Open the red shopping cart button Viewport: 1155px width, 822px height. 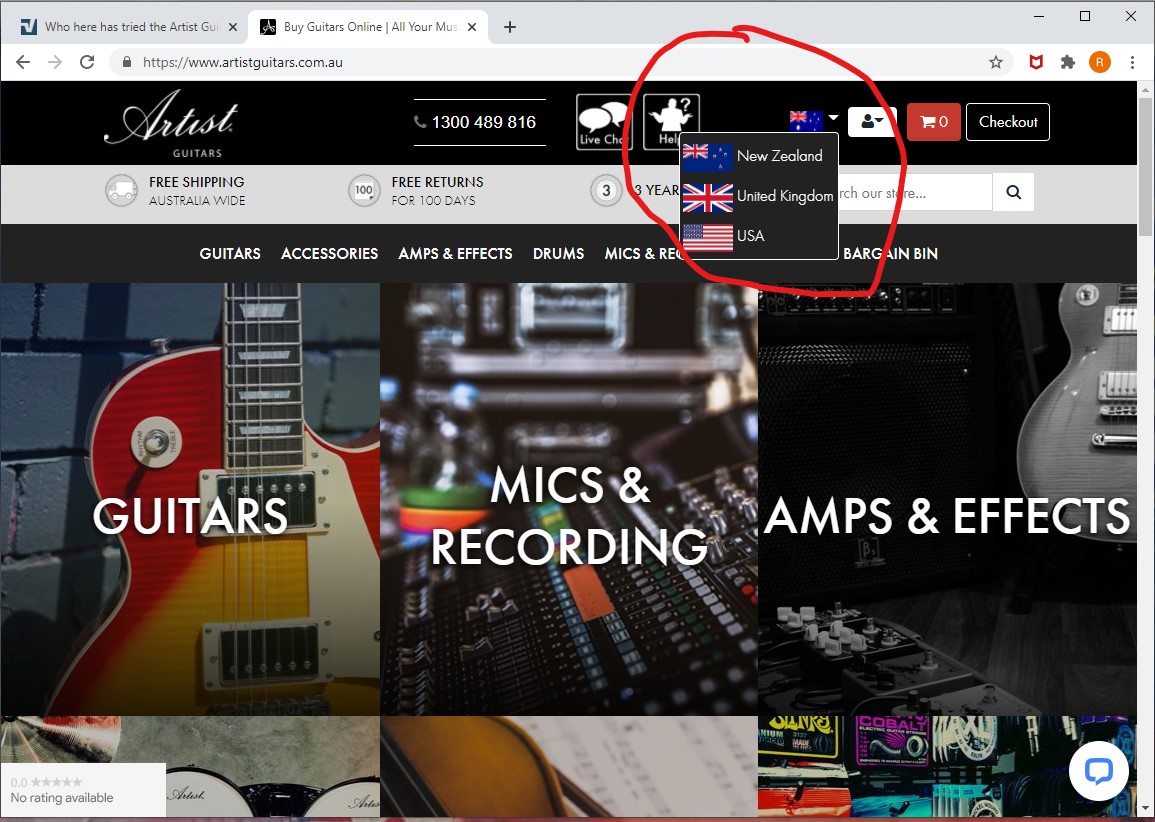933,122
